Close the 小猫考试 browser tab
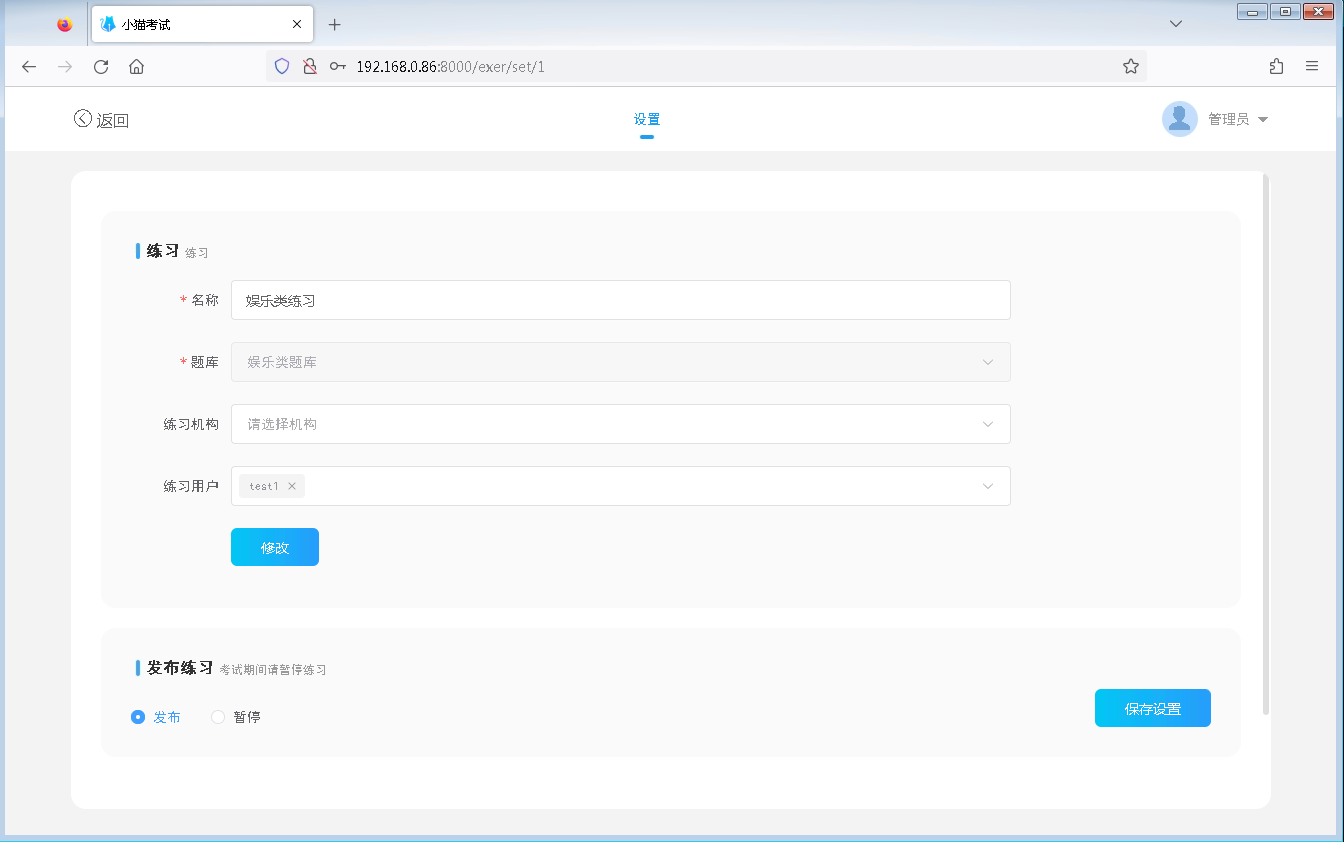 297,24
